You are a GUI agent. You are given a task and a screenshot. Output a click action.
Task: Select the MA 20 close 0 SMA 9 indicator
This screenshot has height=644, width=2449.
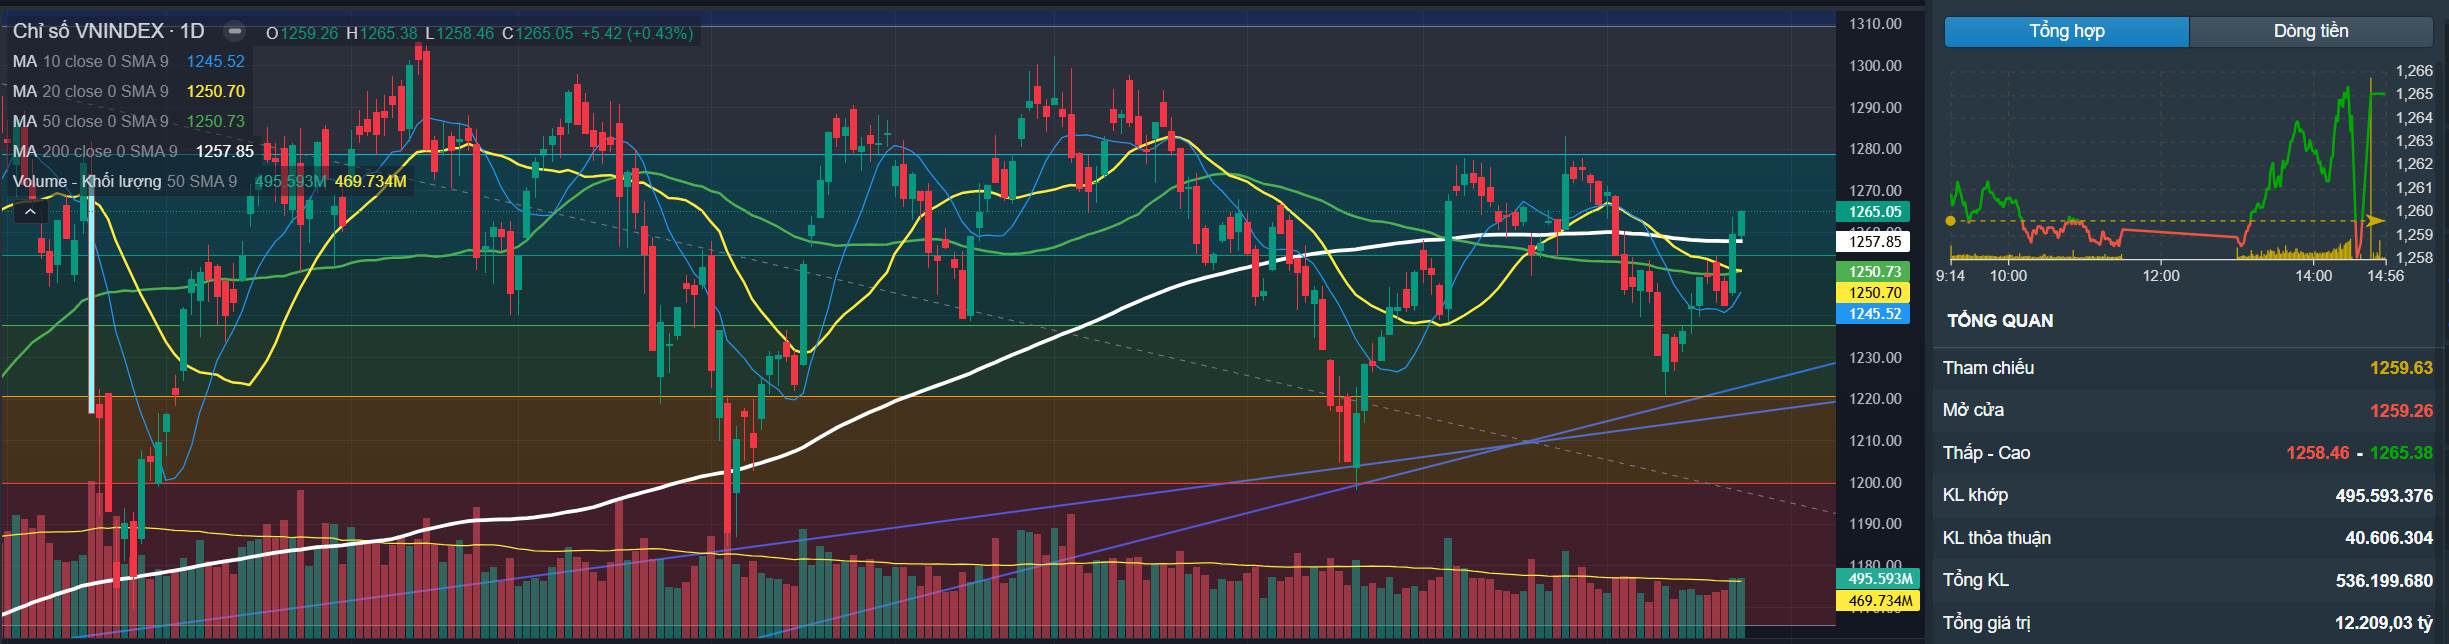(x=90, y=91)
